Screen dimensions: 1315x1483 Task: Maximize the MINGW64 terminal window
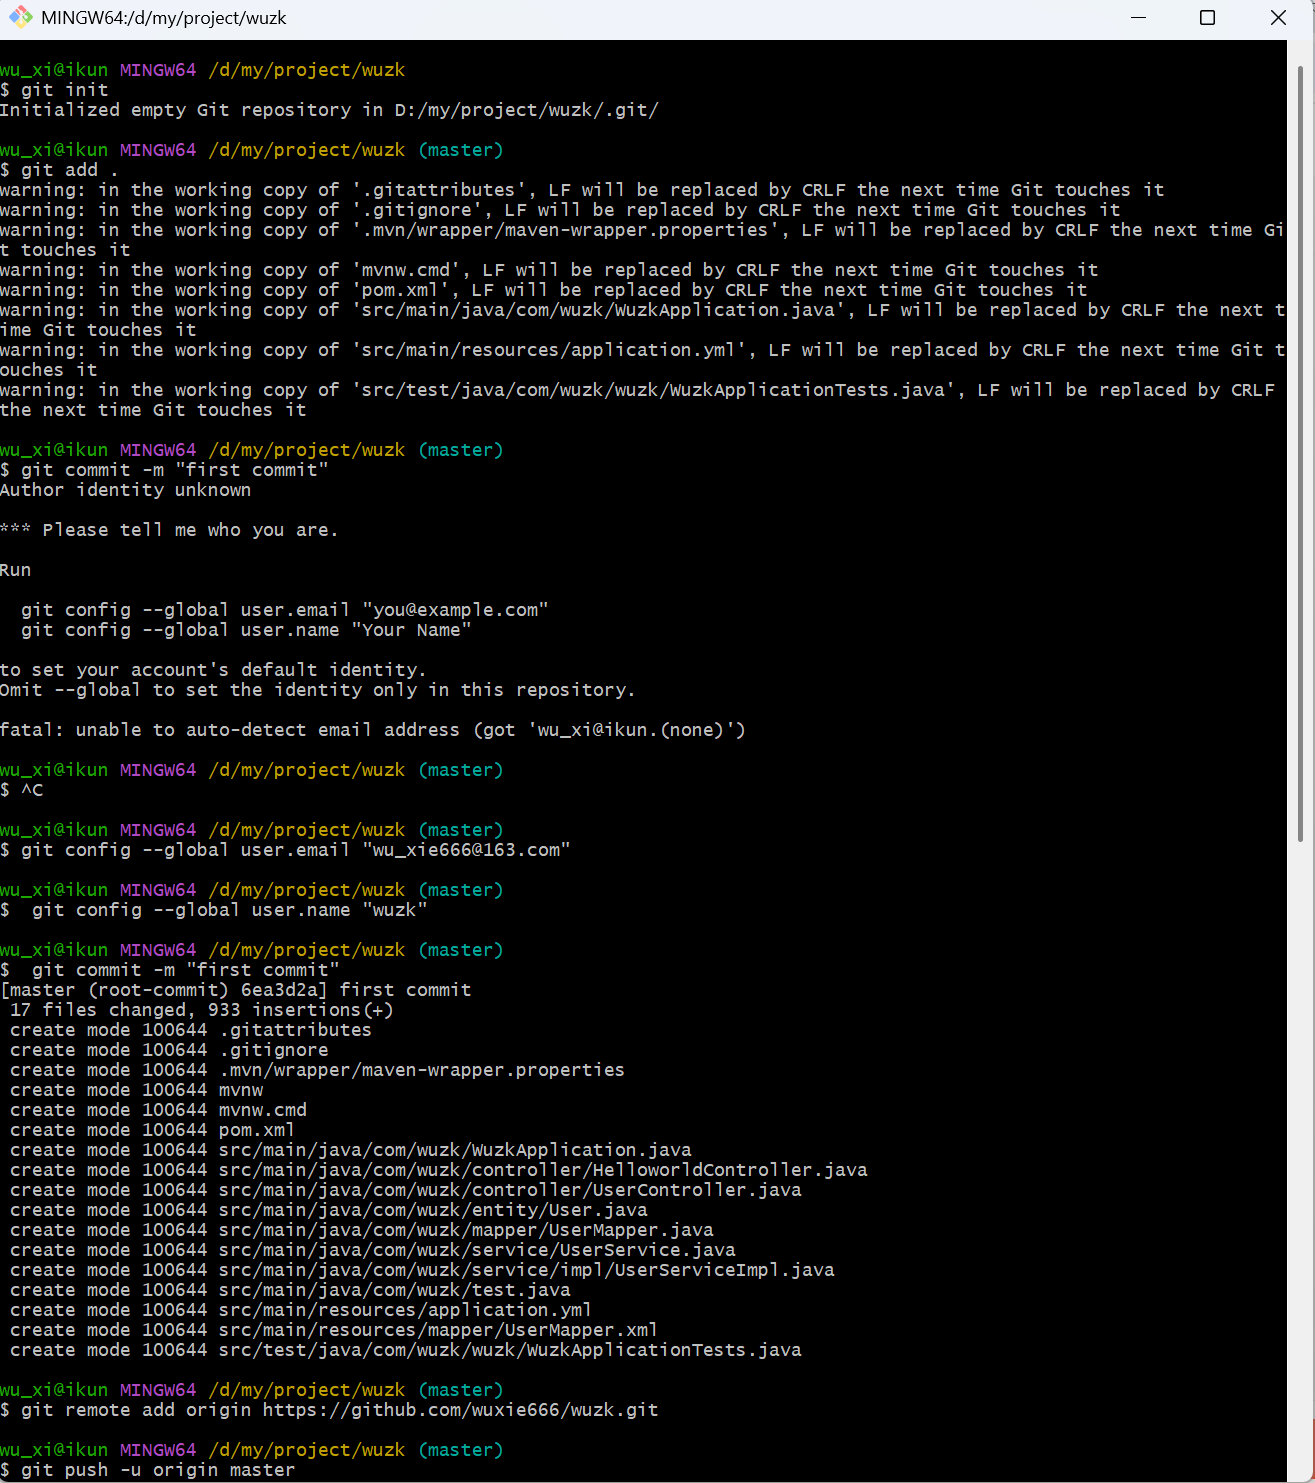pyautogui.click(x=1207, y=18)
